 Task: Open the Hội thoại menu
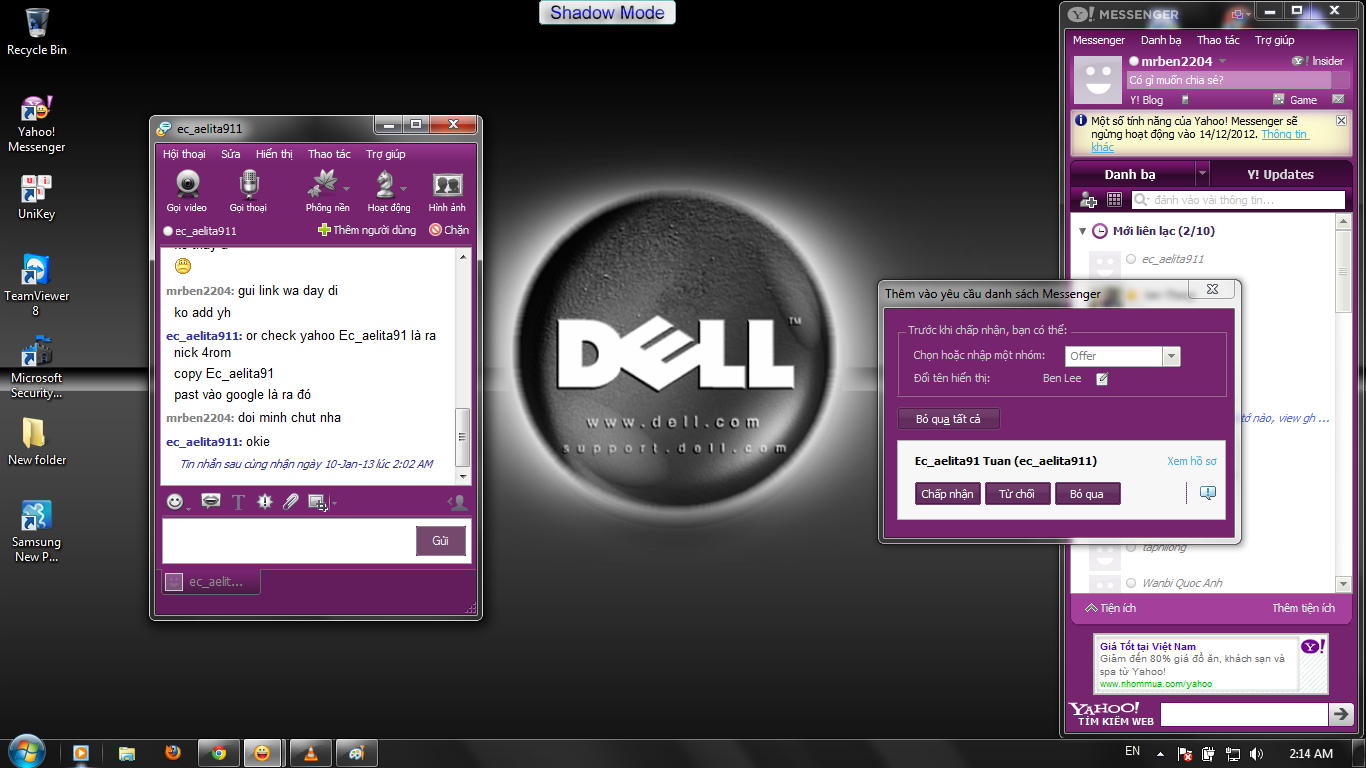pos(184,154)
